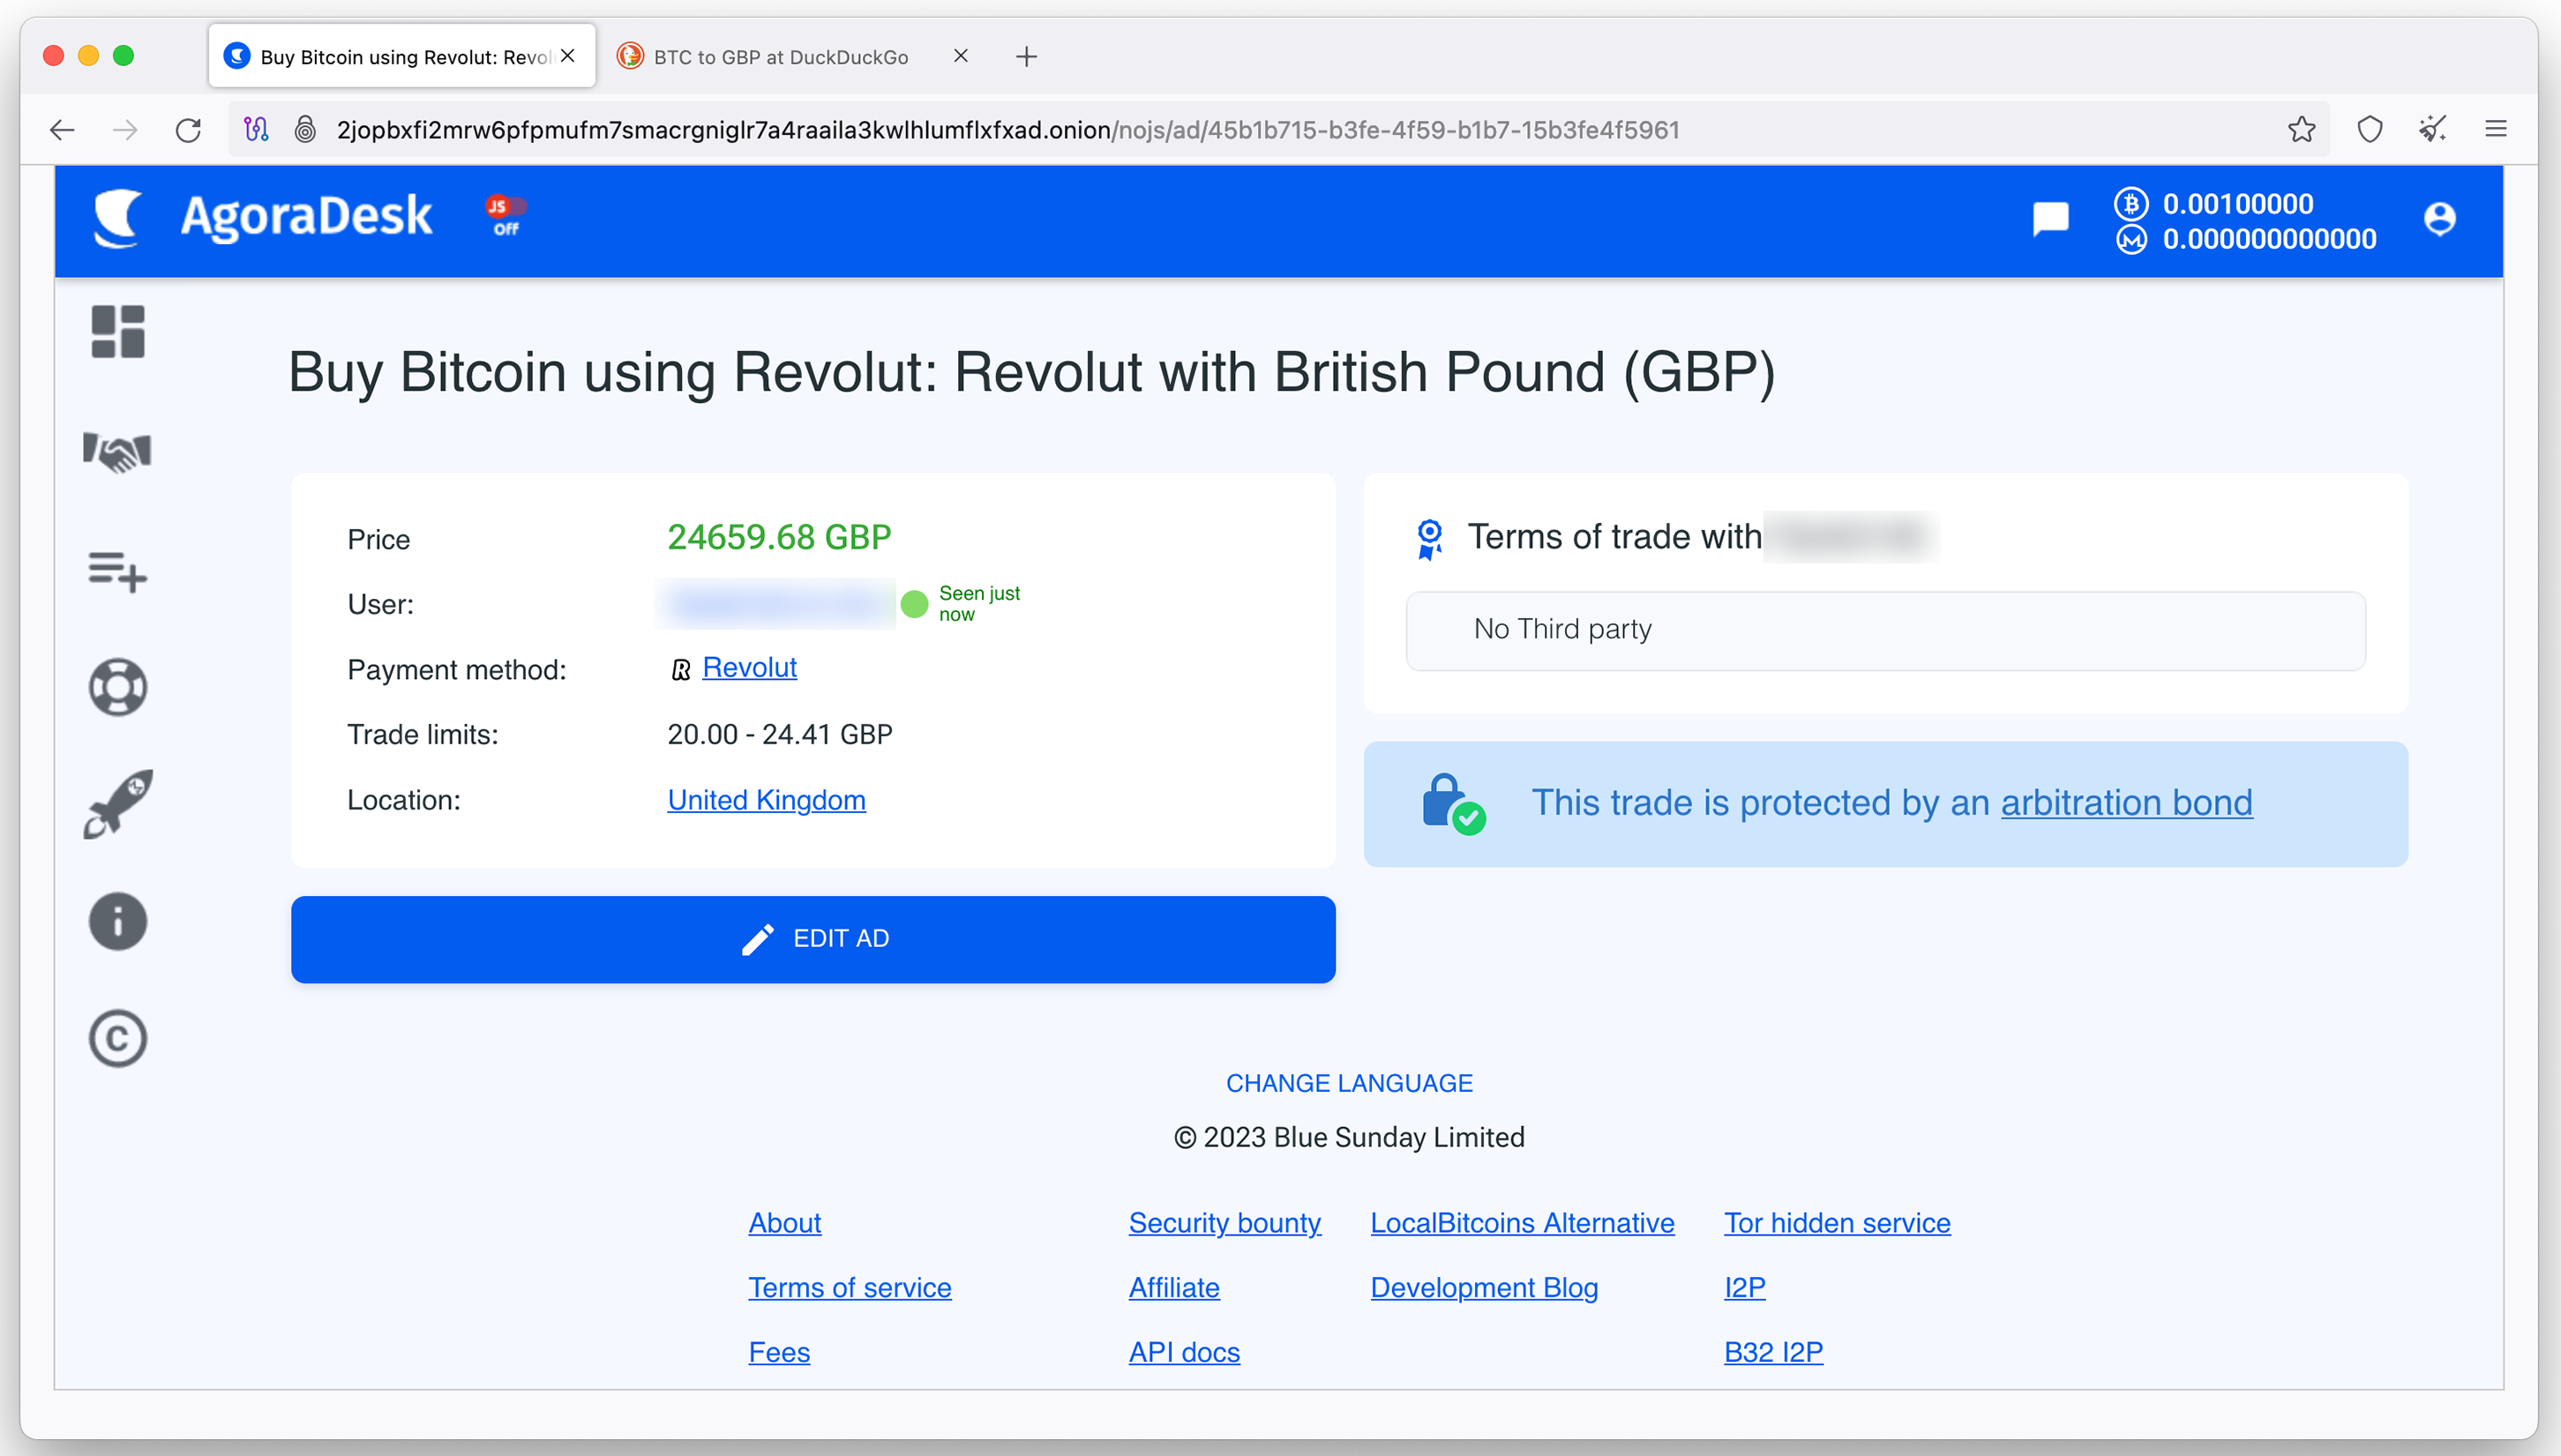Follow the arbitration bond link
The image size is (2561, 1456).
click(2126, 803)
